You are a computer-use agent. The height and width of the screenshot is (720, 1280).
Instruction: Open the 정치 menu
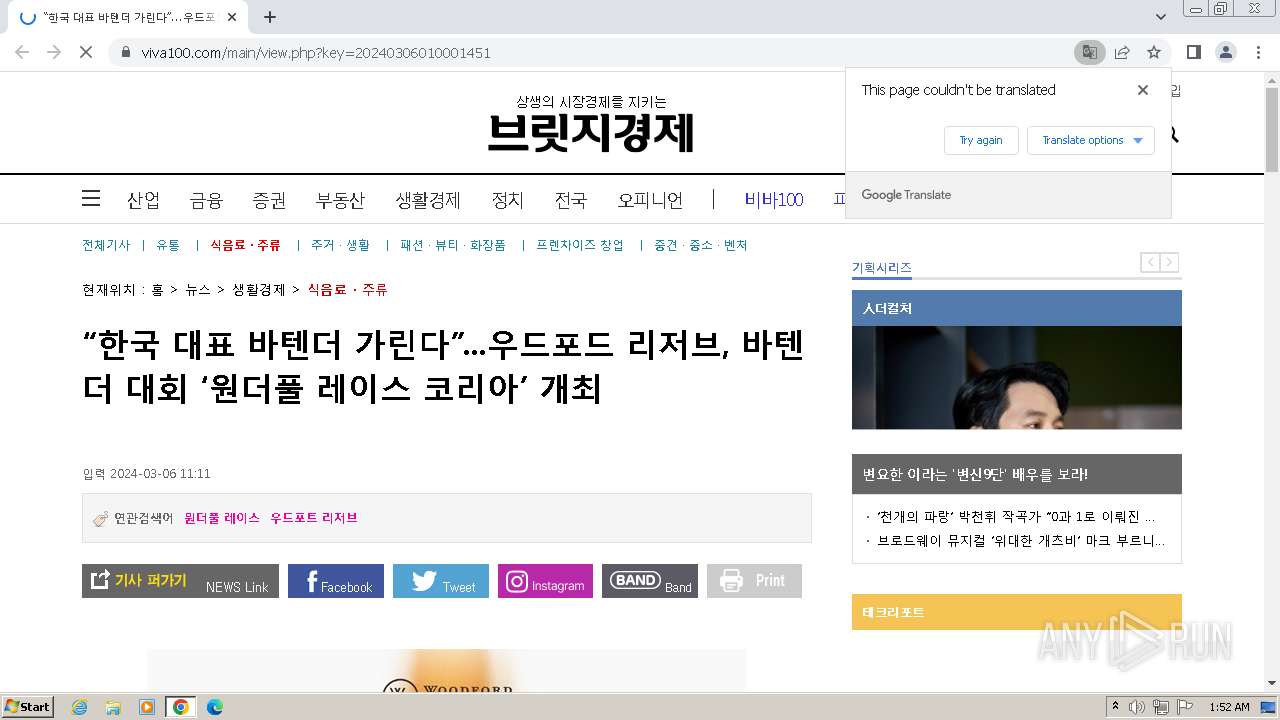tap(507, 200)
